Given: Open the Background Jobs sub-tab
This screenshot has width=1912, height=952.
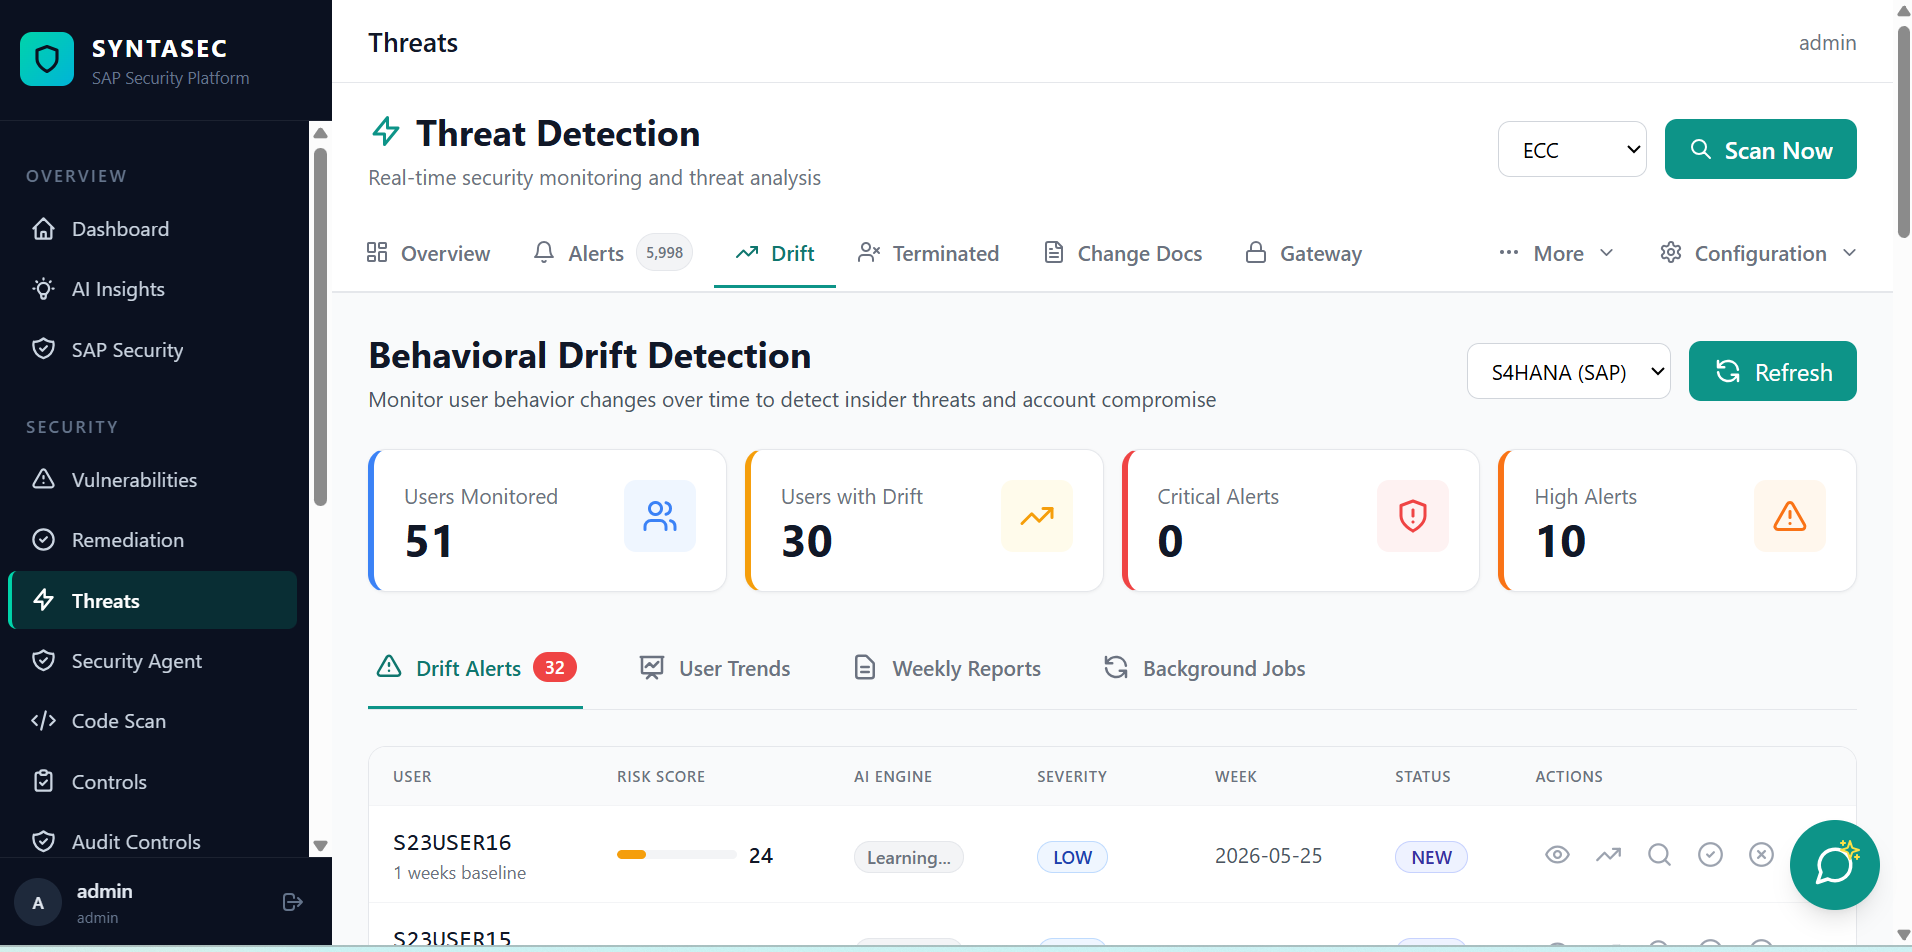Looking at the screenshot, I should coord(1204,668).
